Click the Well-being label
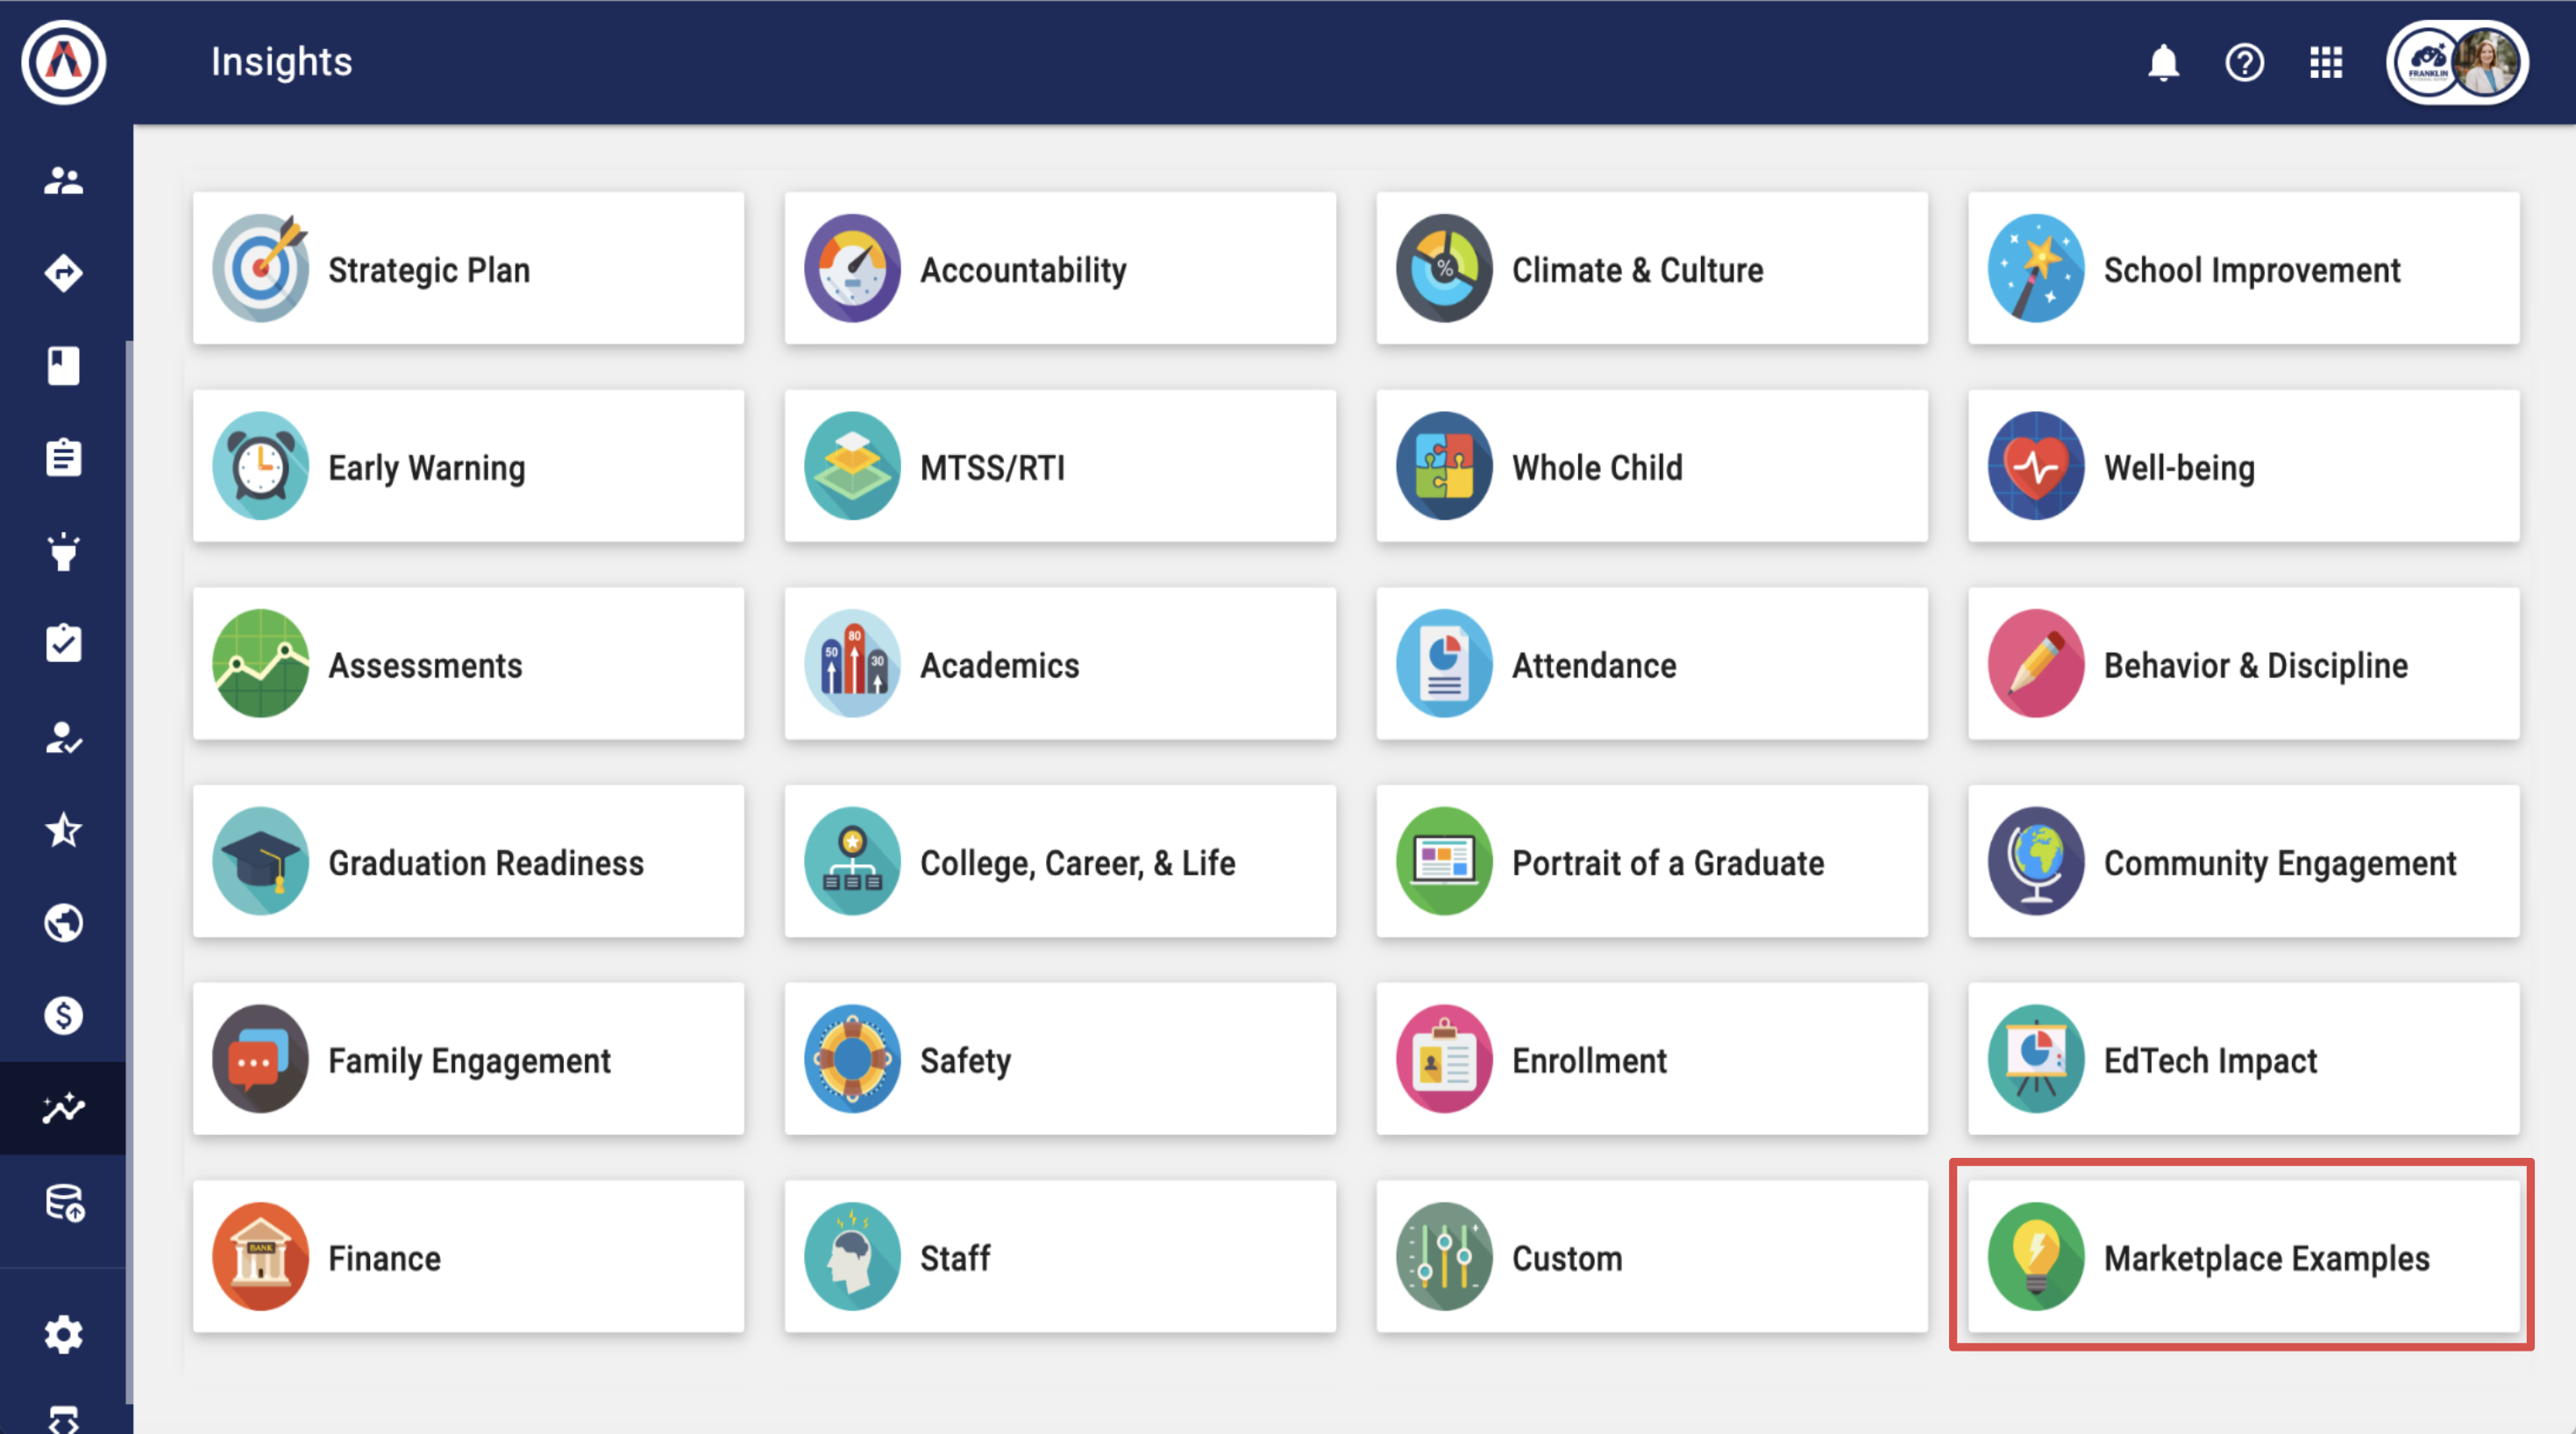2576x1434 pixels. click(2179, 467)
